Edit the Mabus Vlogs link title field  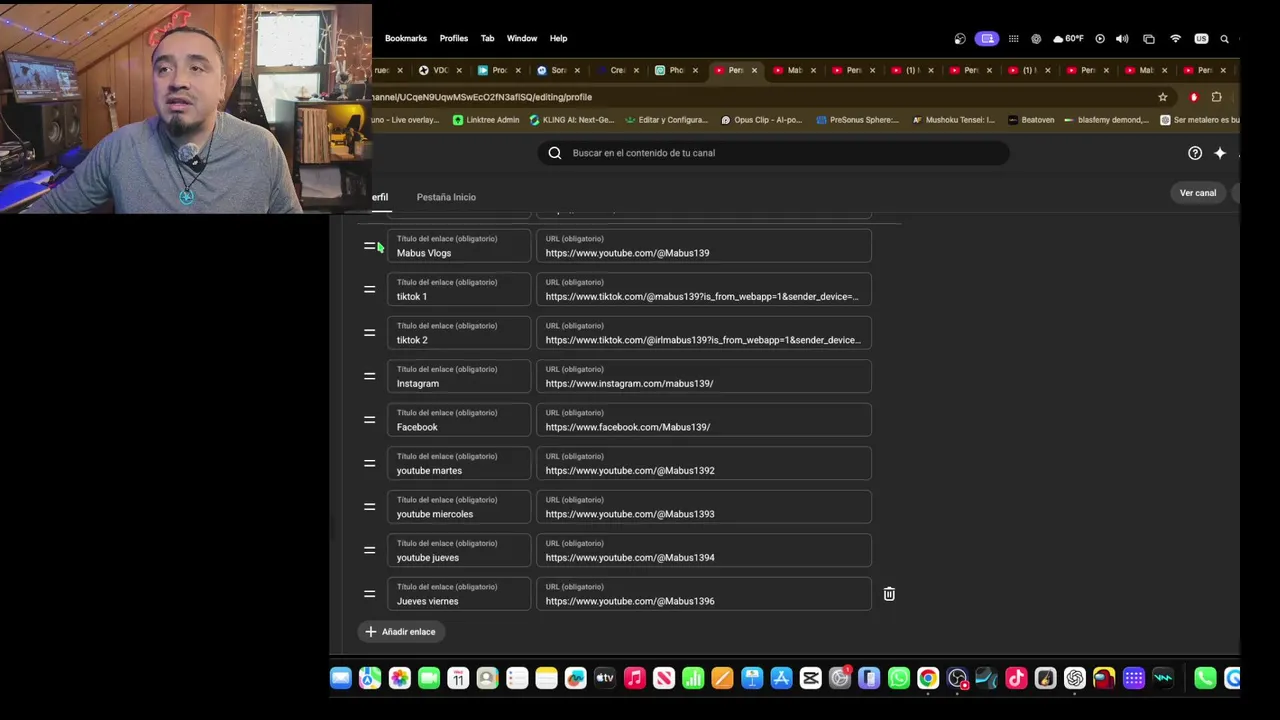(x=459, y=246)
